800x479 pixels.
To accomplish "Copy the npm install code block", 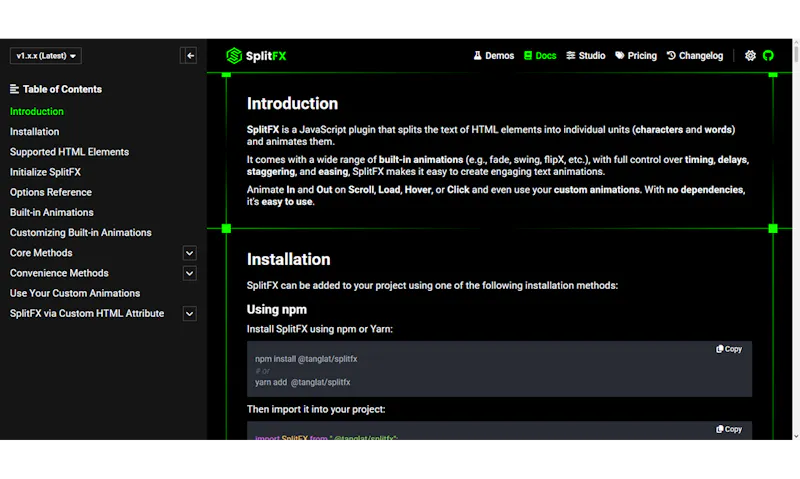I will [729, 349].
